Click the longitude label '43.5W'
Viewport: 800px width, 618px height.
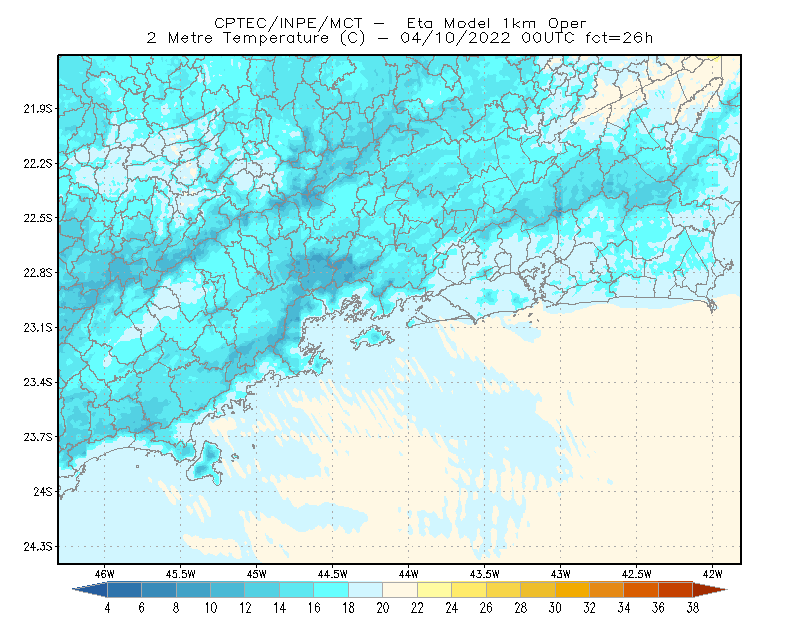485,574
